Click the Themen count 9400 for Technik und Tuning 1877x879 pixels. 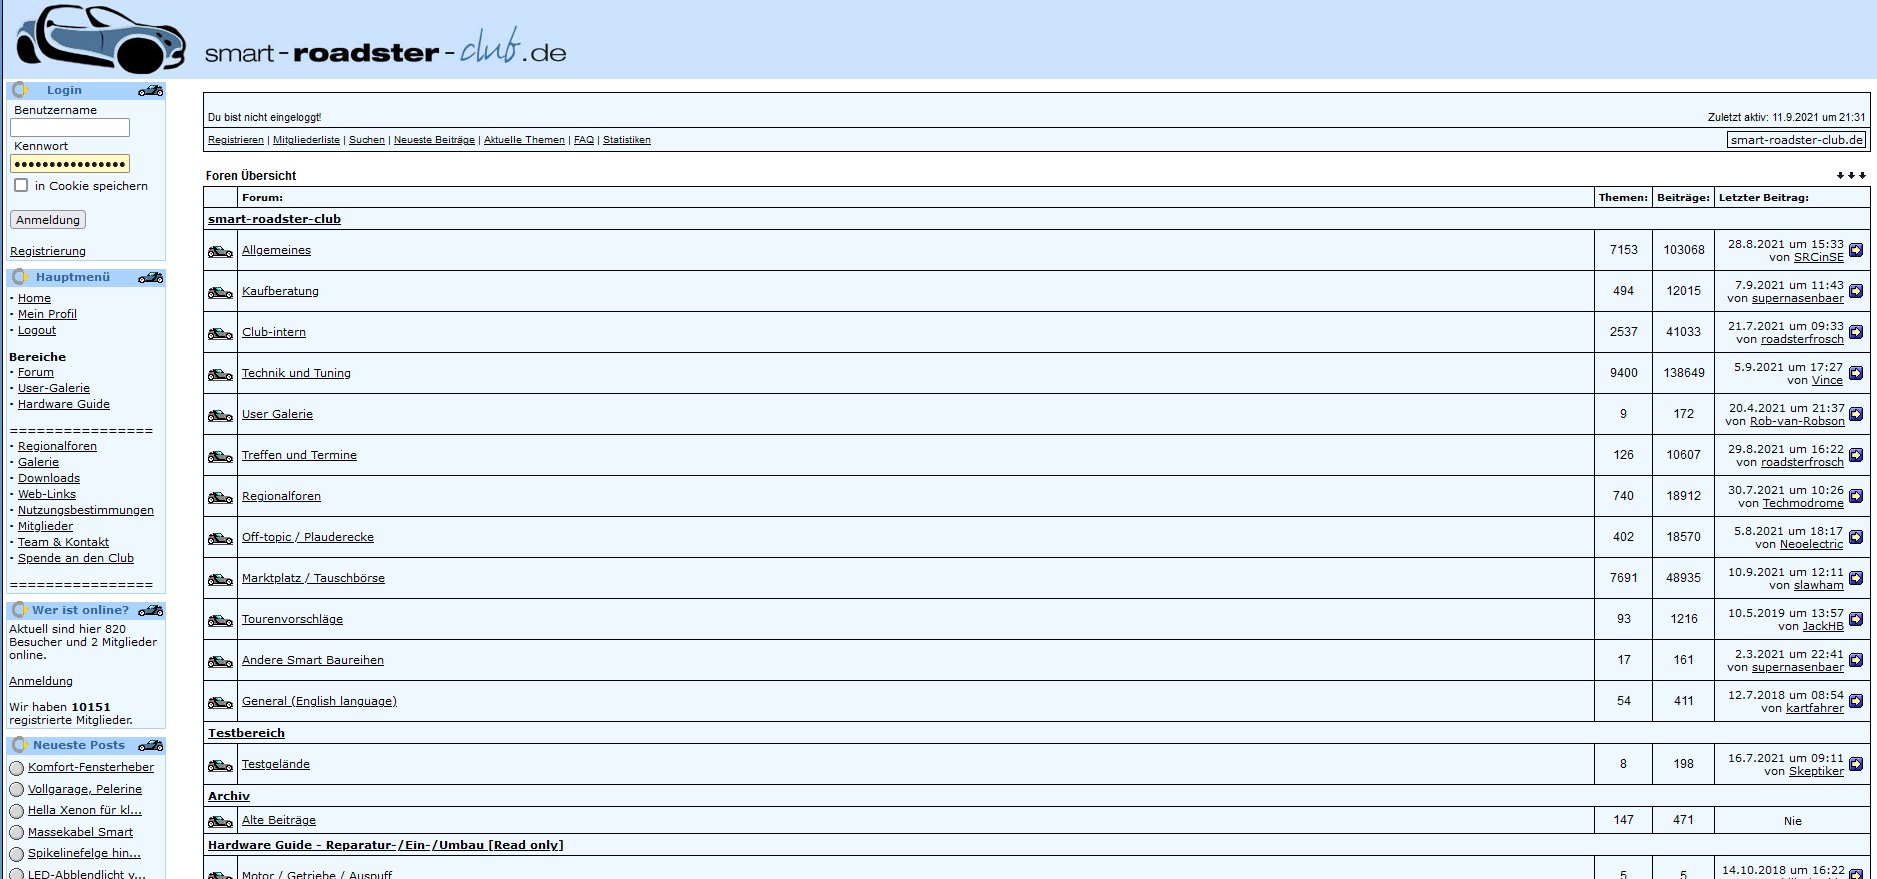(x=1623, y=373)
